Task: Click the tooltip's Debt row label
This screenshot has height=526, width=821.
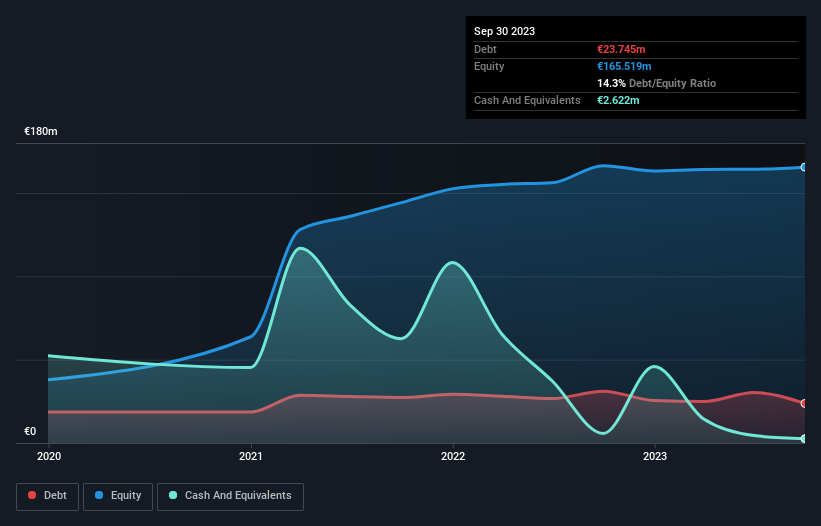Action: point(485,49)
